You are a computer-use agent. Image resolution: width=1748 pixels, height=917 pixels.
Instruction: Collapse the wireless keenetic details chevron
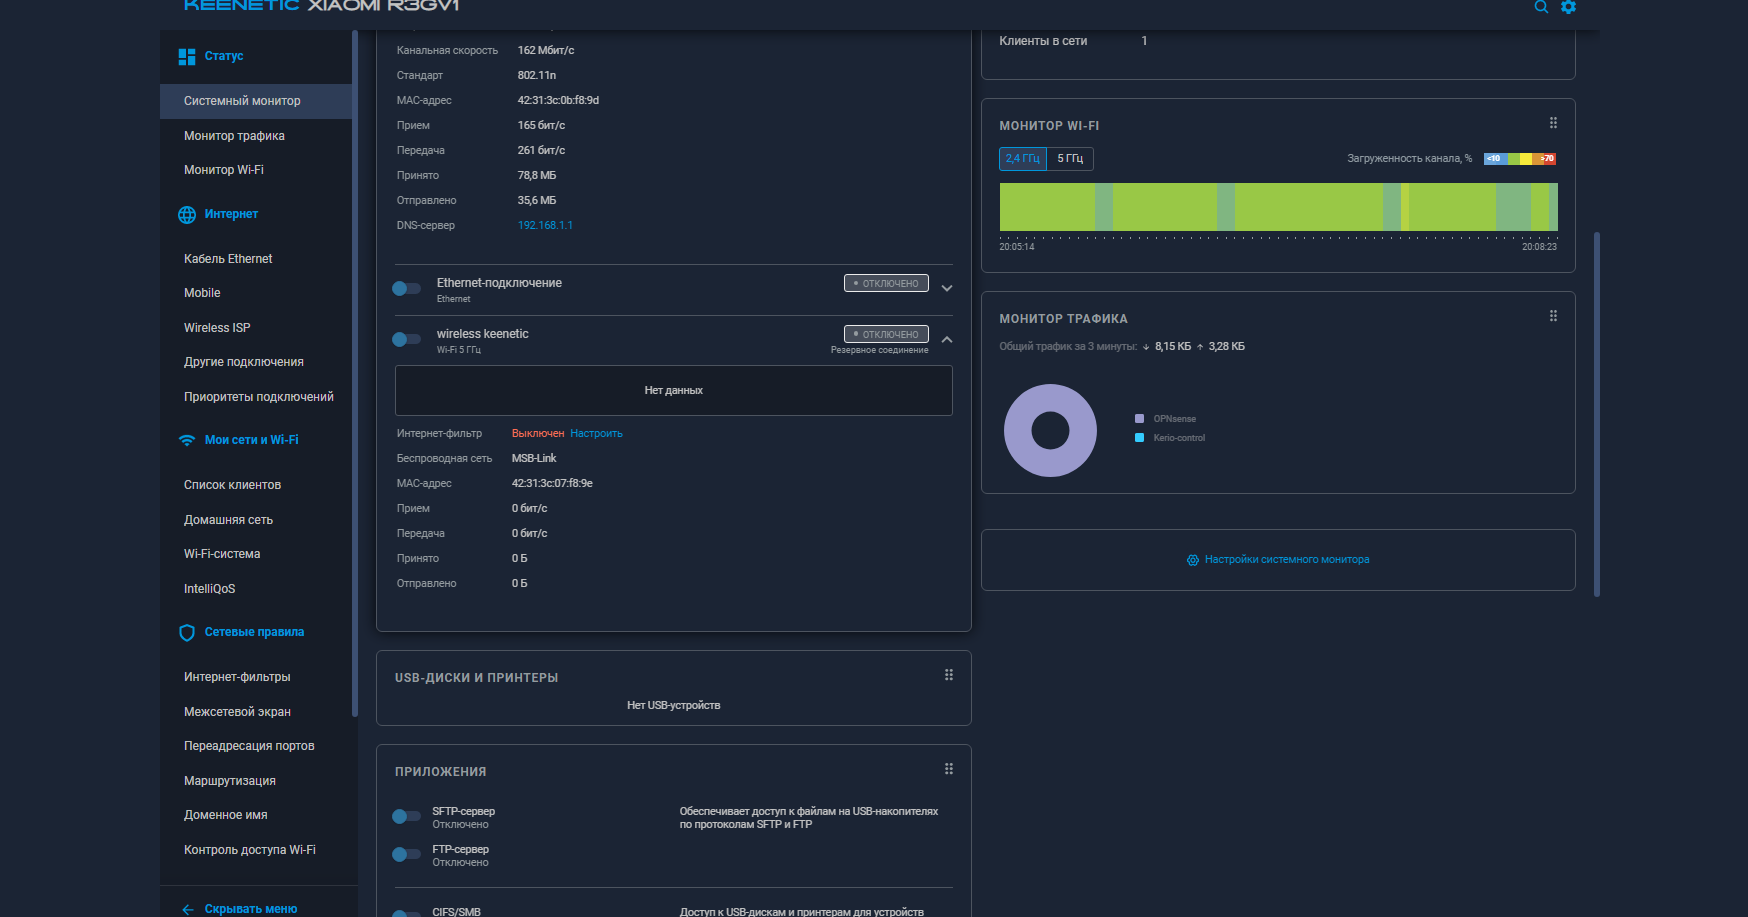point(946,340)
